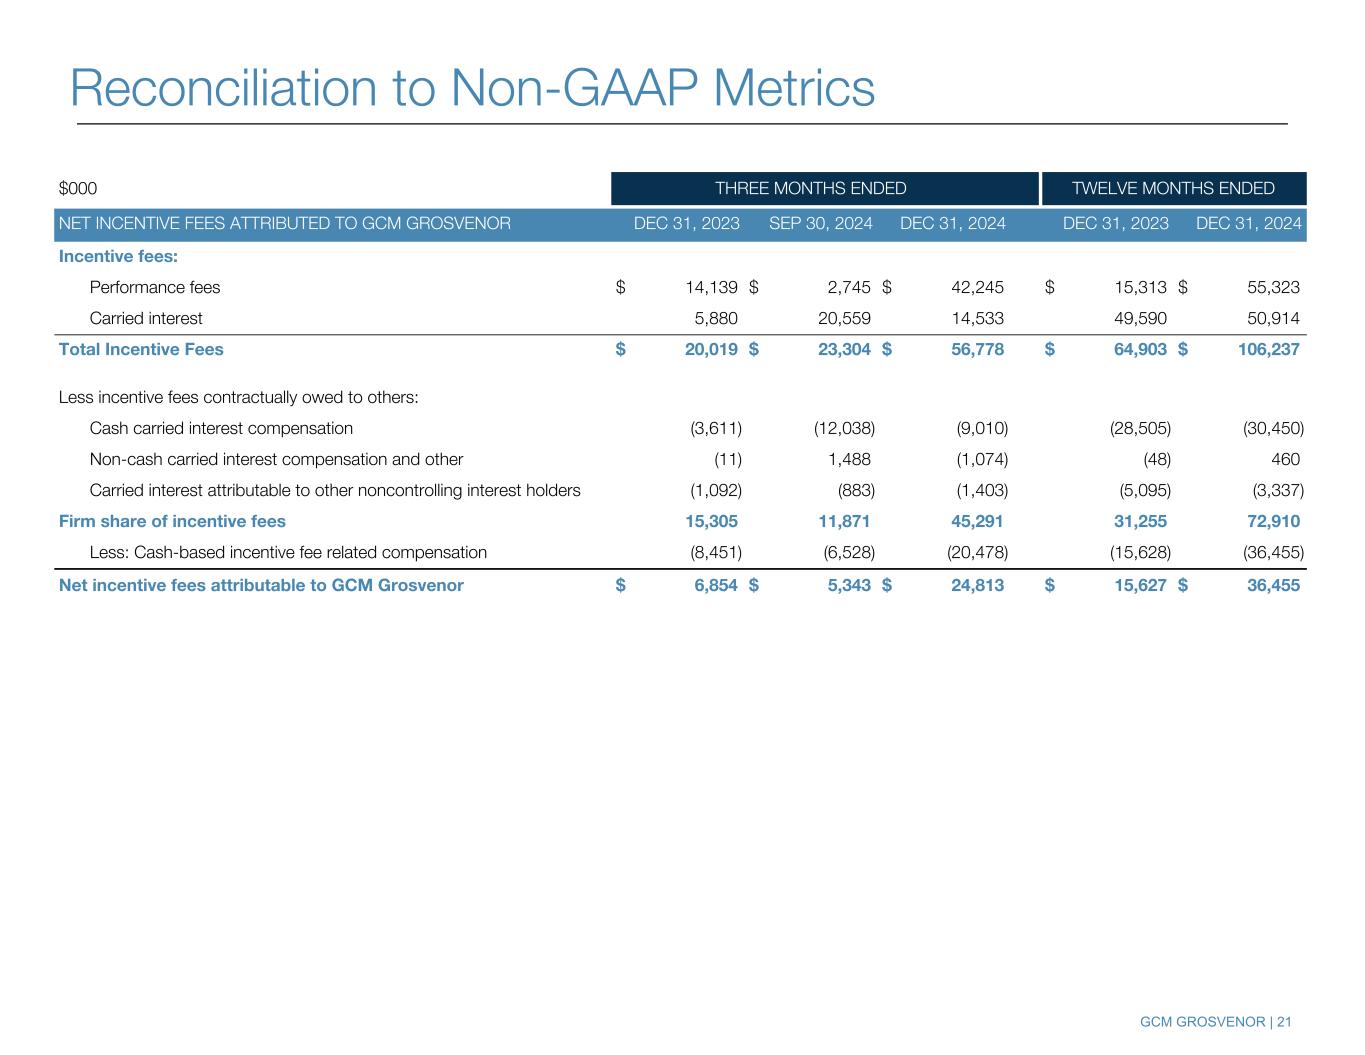The image size is (1365, 1055).
Task: Select 'Cash carried interest compensation' row label
Action: 221,428
